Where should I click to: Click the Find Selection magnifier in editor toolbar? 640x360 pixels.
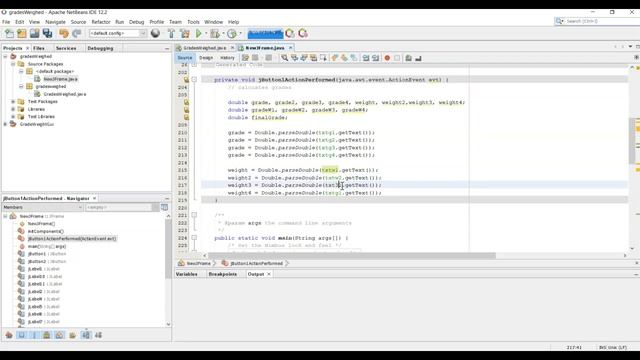tap(284, 58)
